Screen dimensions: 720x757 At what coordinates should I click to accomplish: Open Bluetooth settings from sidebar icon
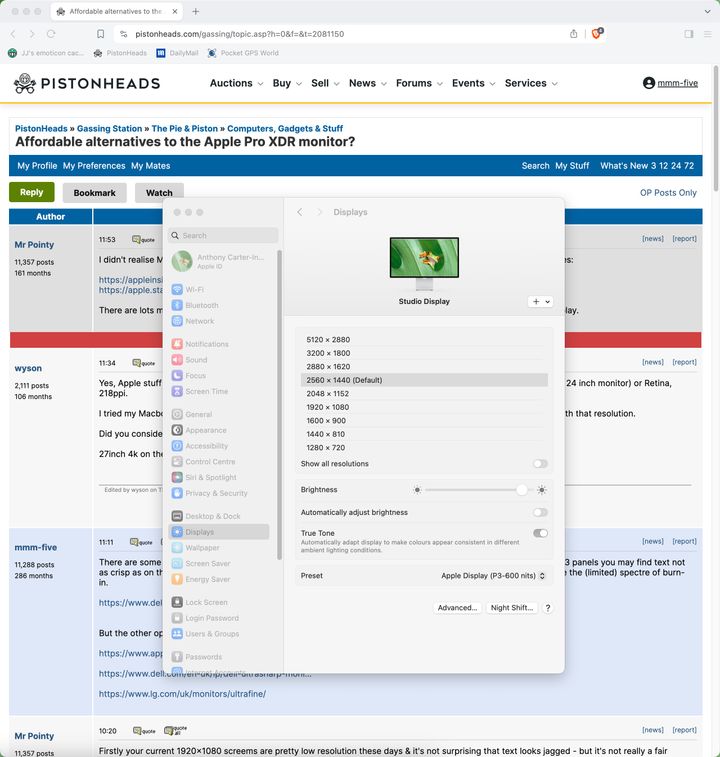click(x=177, y=305)
